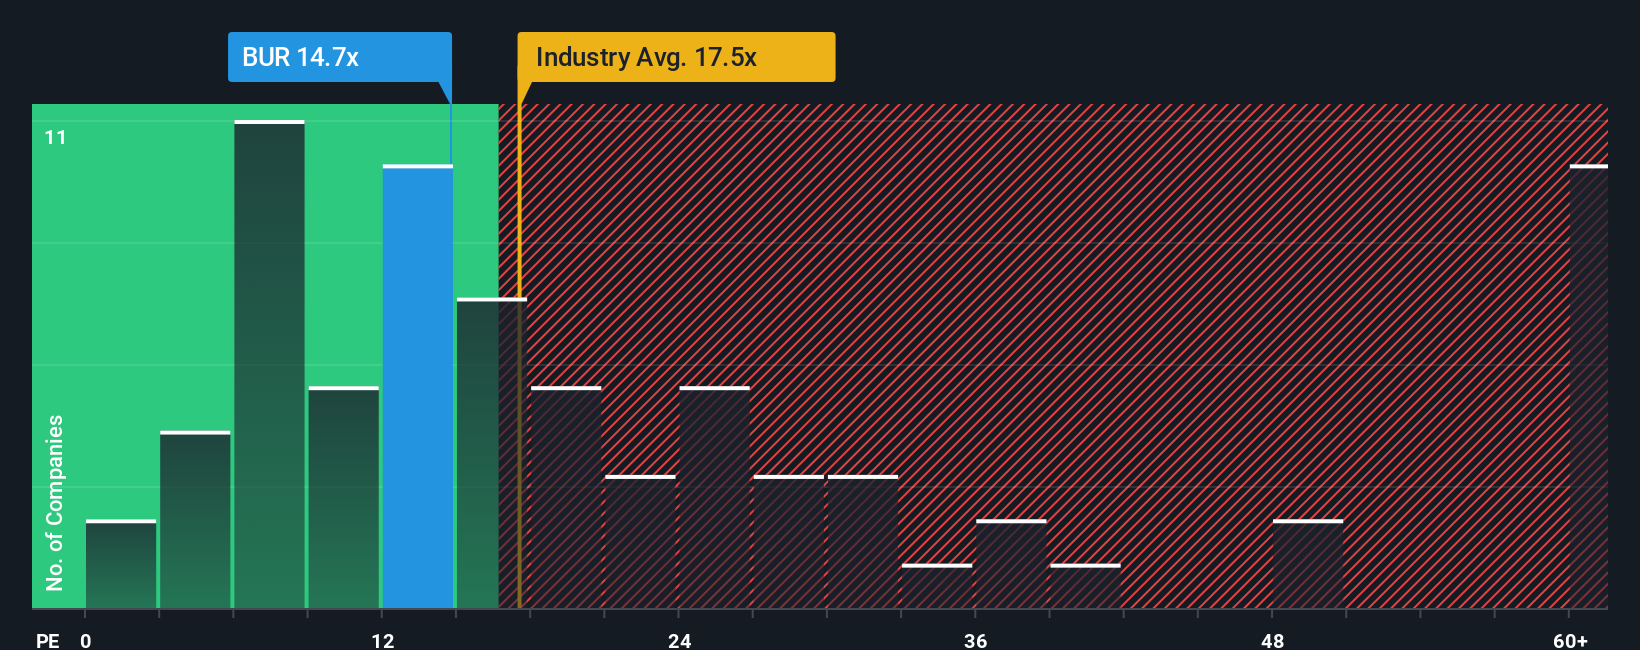The width and height of the screenshot is (1640, 650).
Task: Click the y-axis value 11
Action: pyautogui.click(x=56, y=138)
